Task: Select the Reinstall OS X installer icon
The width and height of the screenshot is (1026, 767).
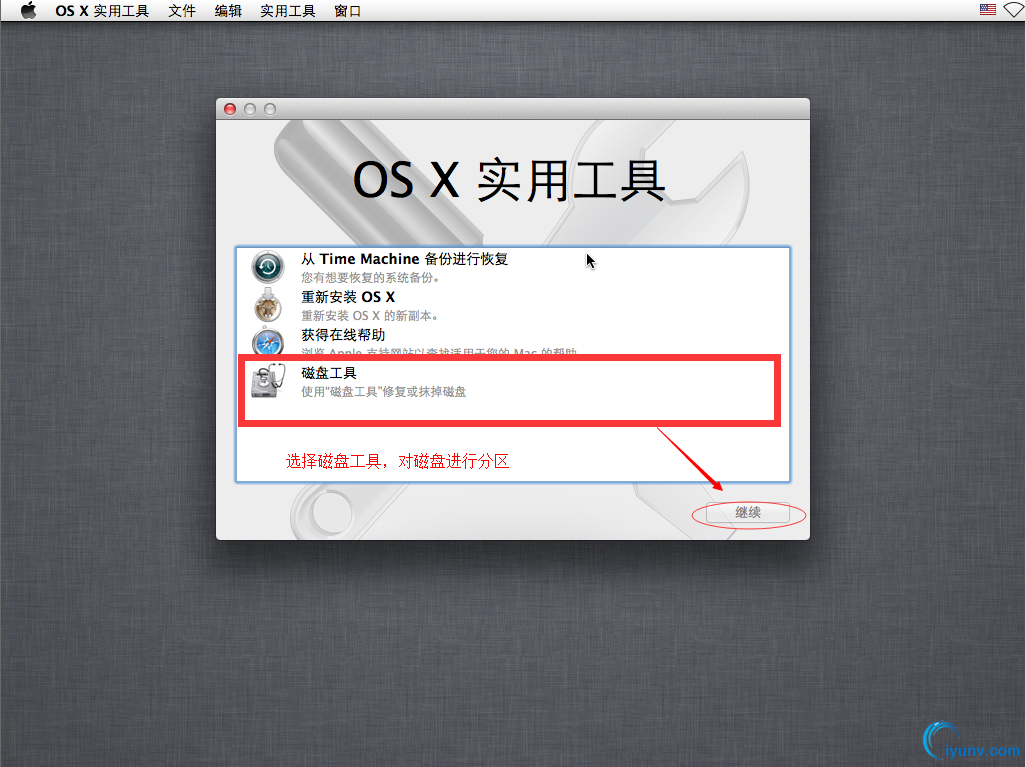Action: pos(268,304)
